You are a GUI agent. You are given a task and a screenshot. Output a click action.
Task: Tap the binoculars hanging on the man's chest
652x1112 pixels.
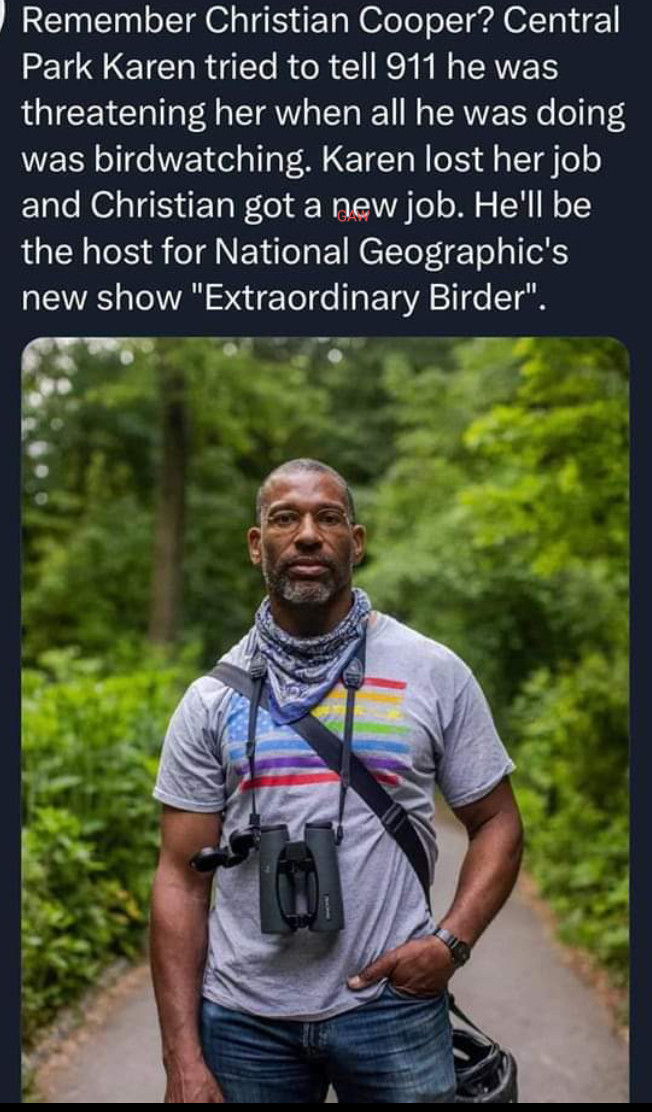(x=302, y=878)
